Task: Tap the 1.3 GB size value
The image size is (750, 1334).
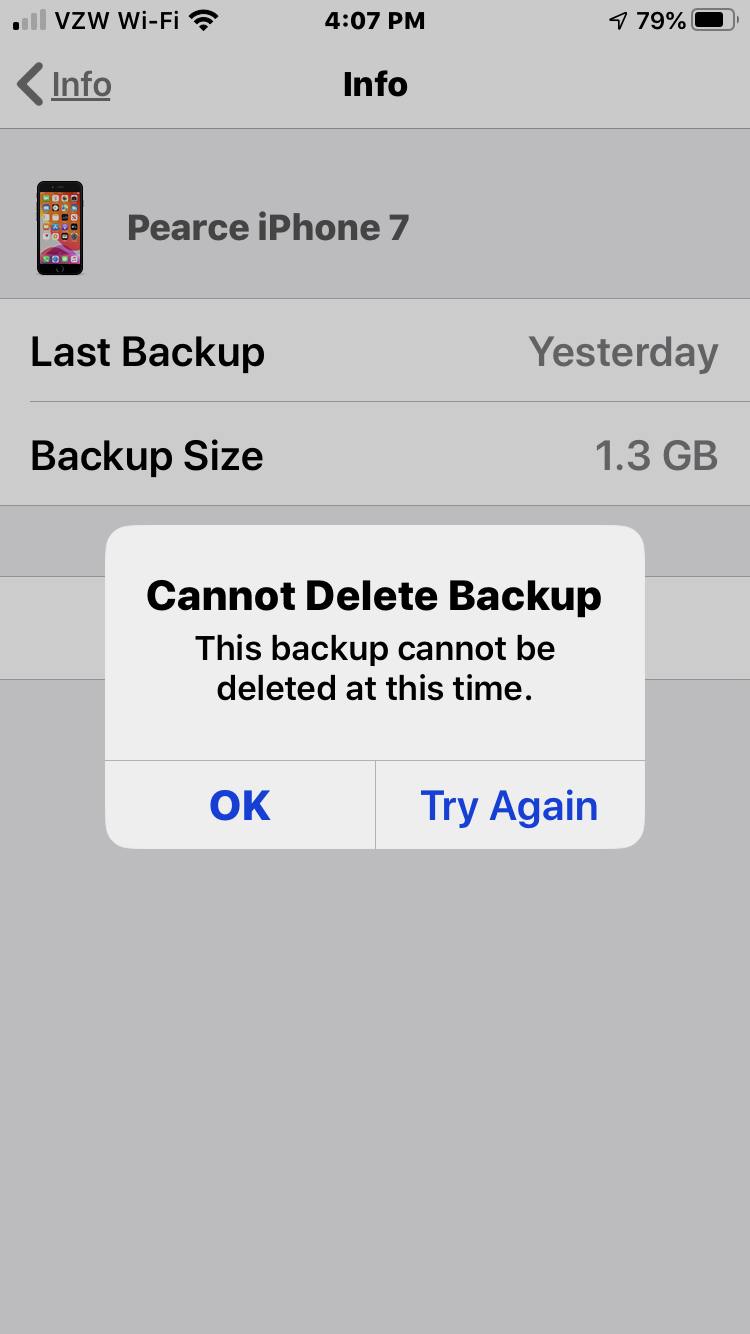Action: click(x=656, y=456)
